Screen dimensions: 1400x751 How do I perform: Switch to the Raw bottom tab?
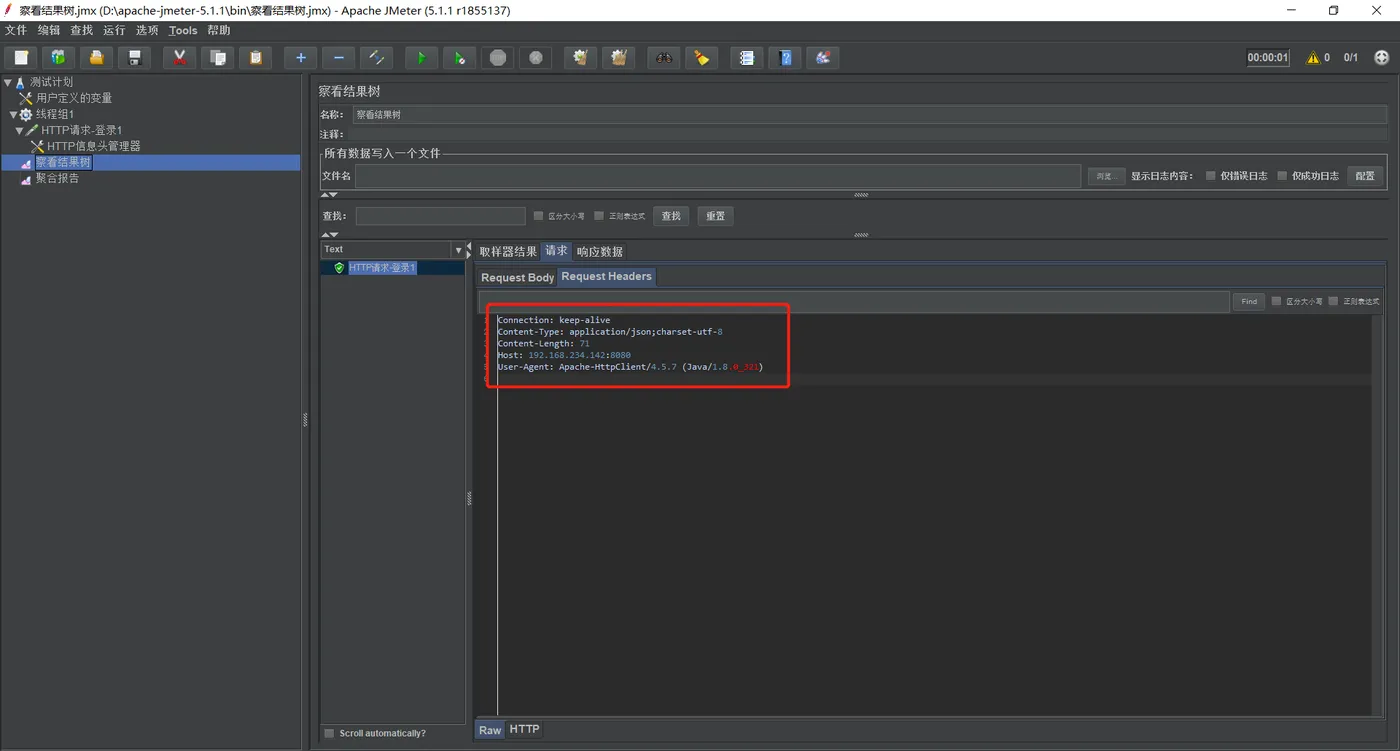[490, 730]
